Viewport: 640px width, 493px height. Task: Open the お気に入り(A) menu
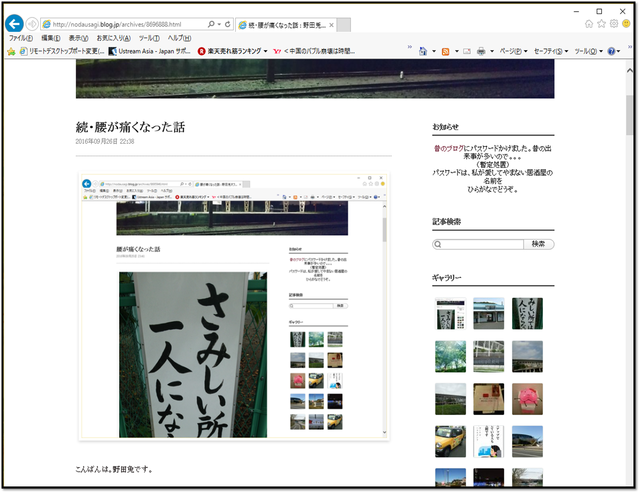click(113, 38)
